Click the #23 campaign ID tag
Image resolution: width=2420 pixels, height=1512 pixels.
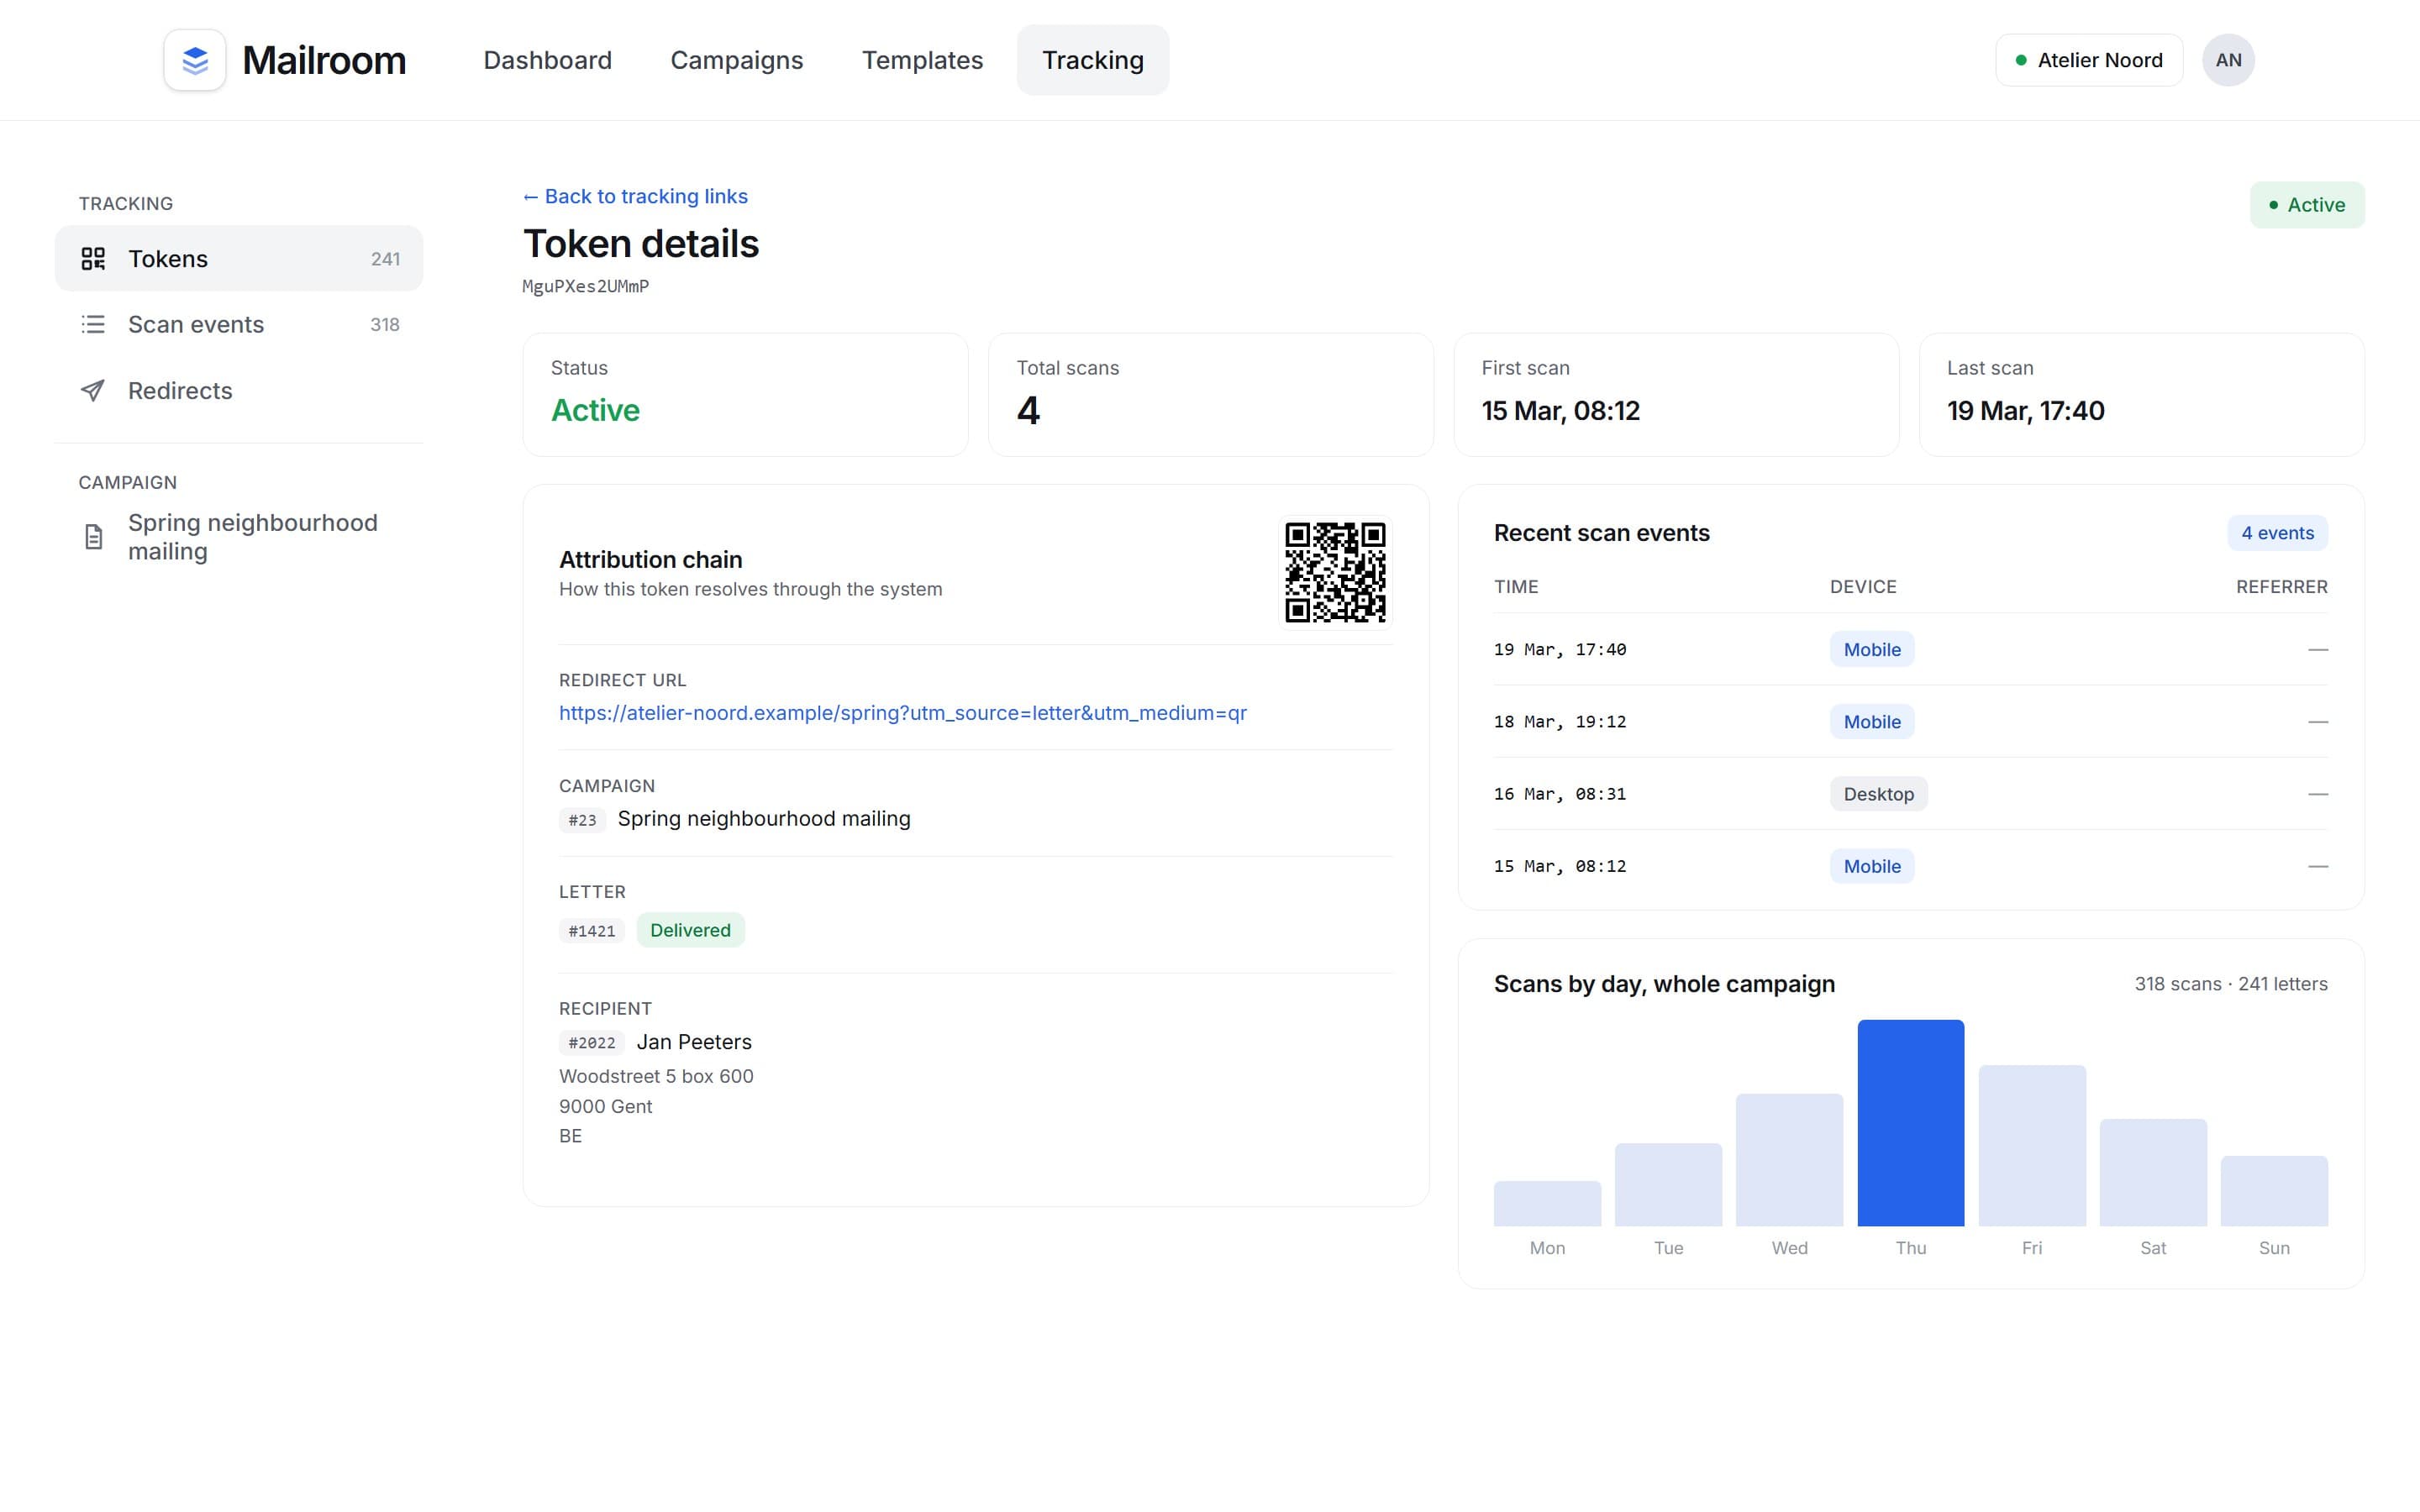tap(582, 820)
